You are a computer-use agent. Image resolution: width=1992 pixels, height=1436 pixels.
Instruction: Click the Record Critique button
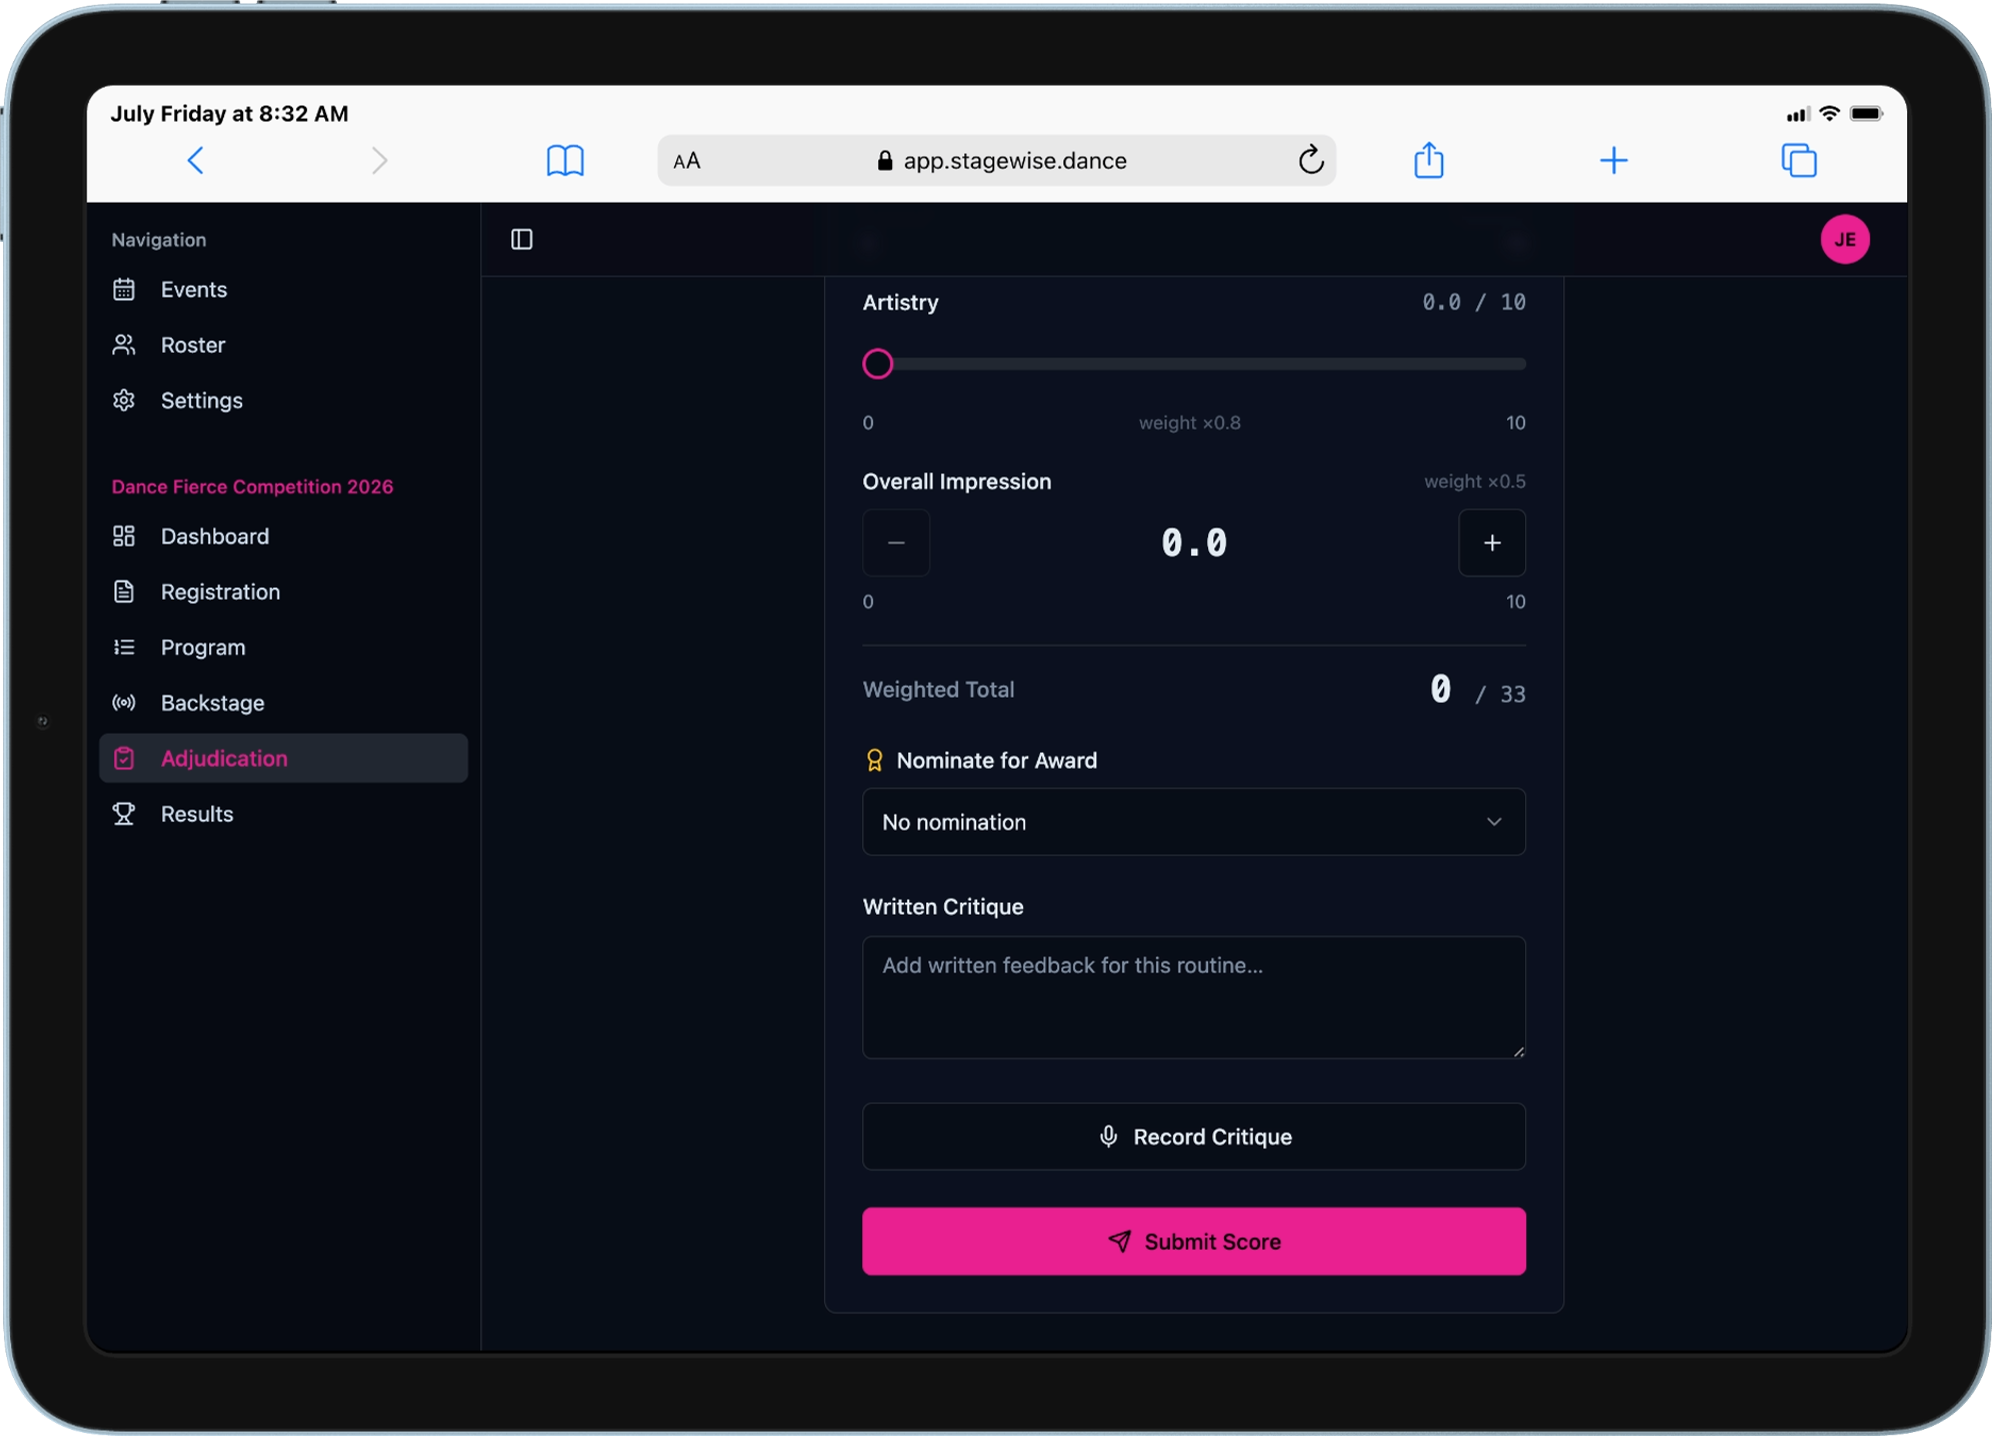(x=1194, y=1137)
